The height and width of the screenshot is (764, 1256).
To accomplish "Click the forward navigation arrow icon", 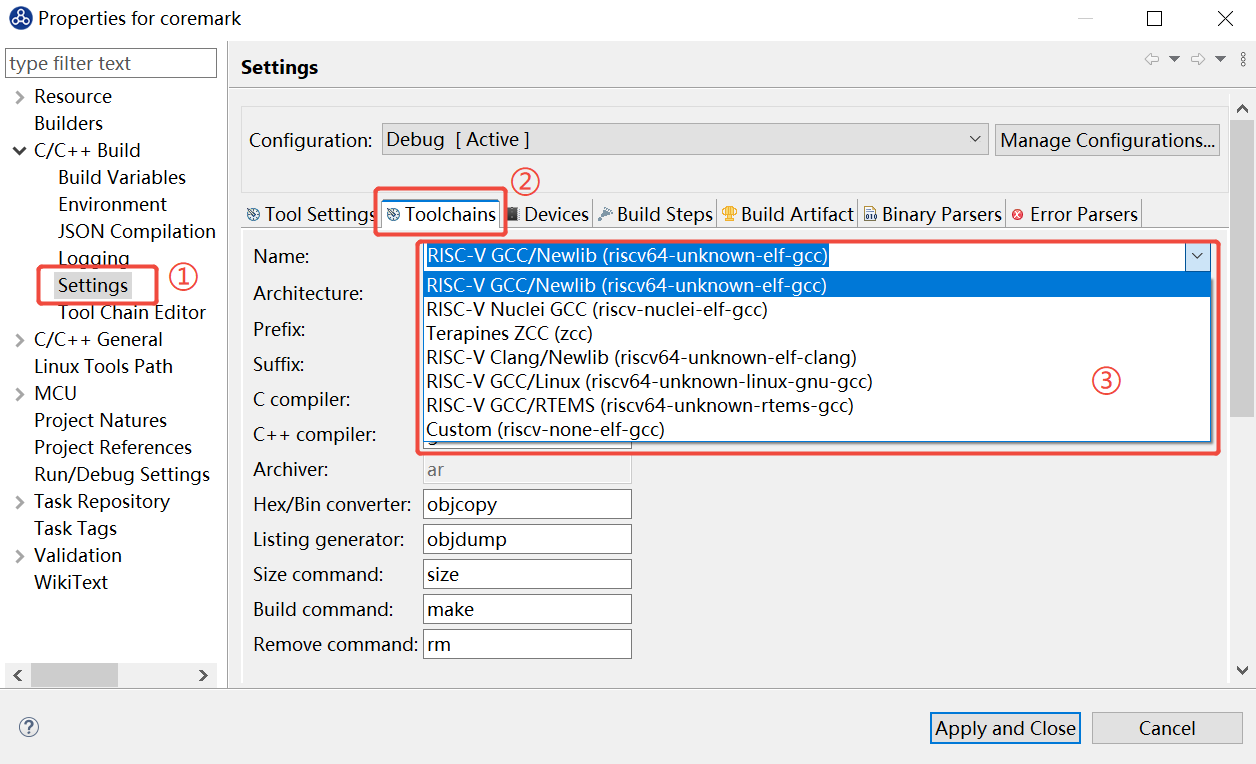I will tap(1198, 60).
